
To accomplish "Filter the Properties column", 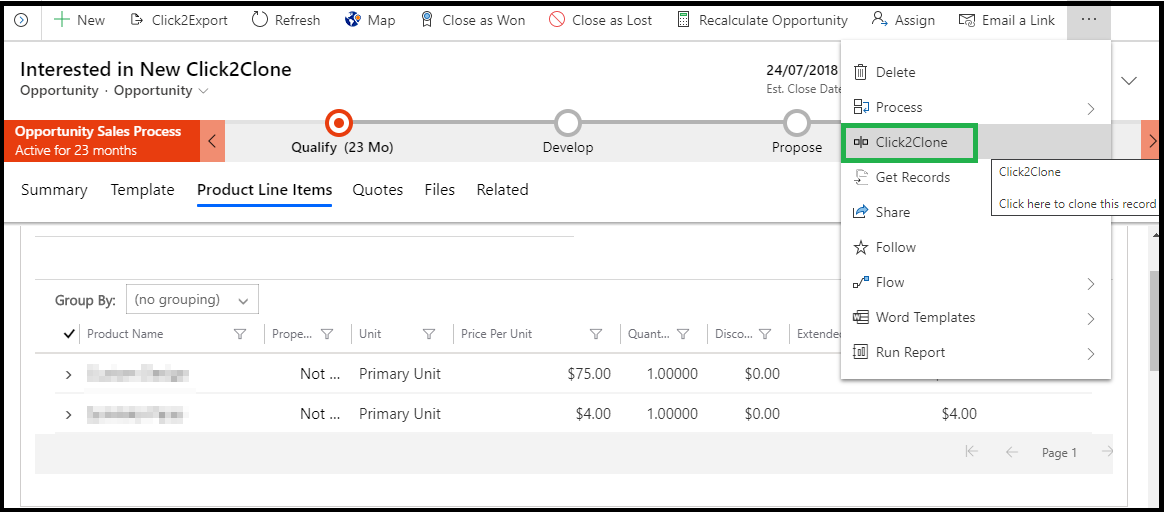I will tap(327, 334).
